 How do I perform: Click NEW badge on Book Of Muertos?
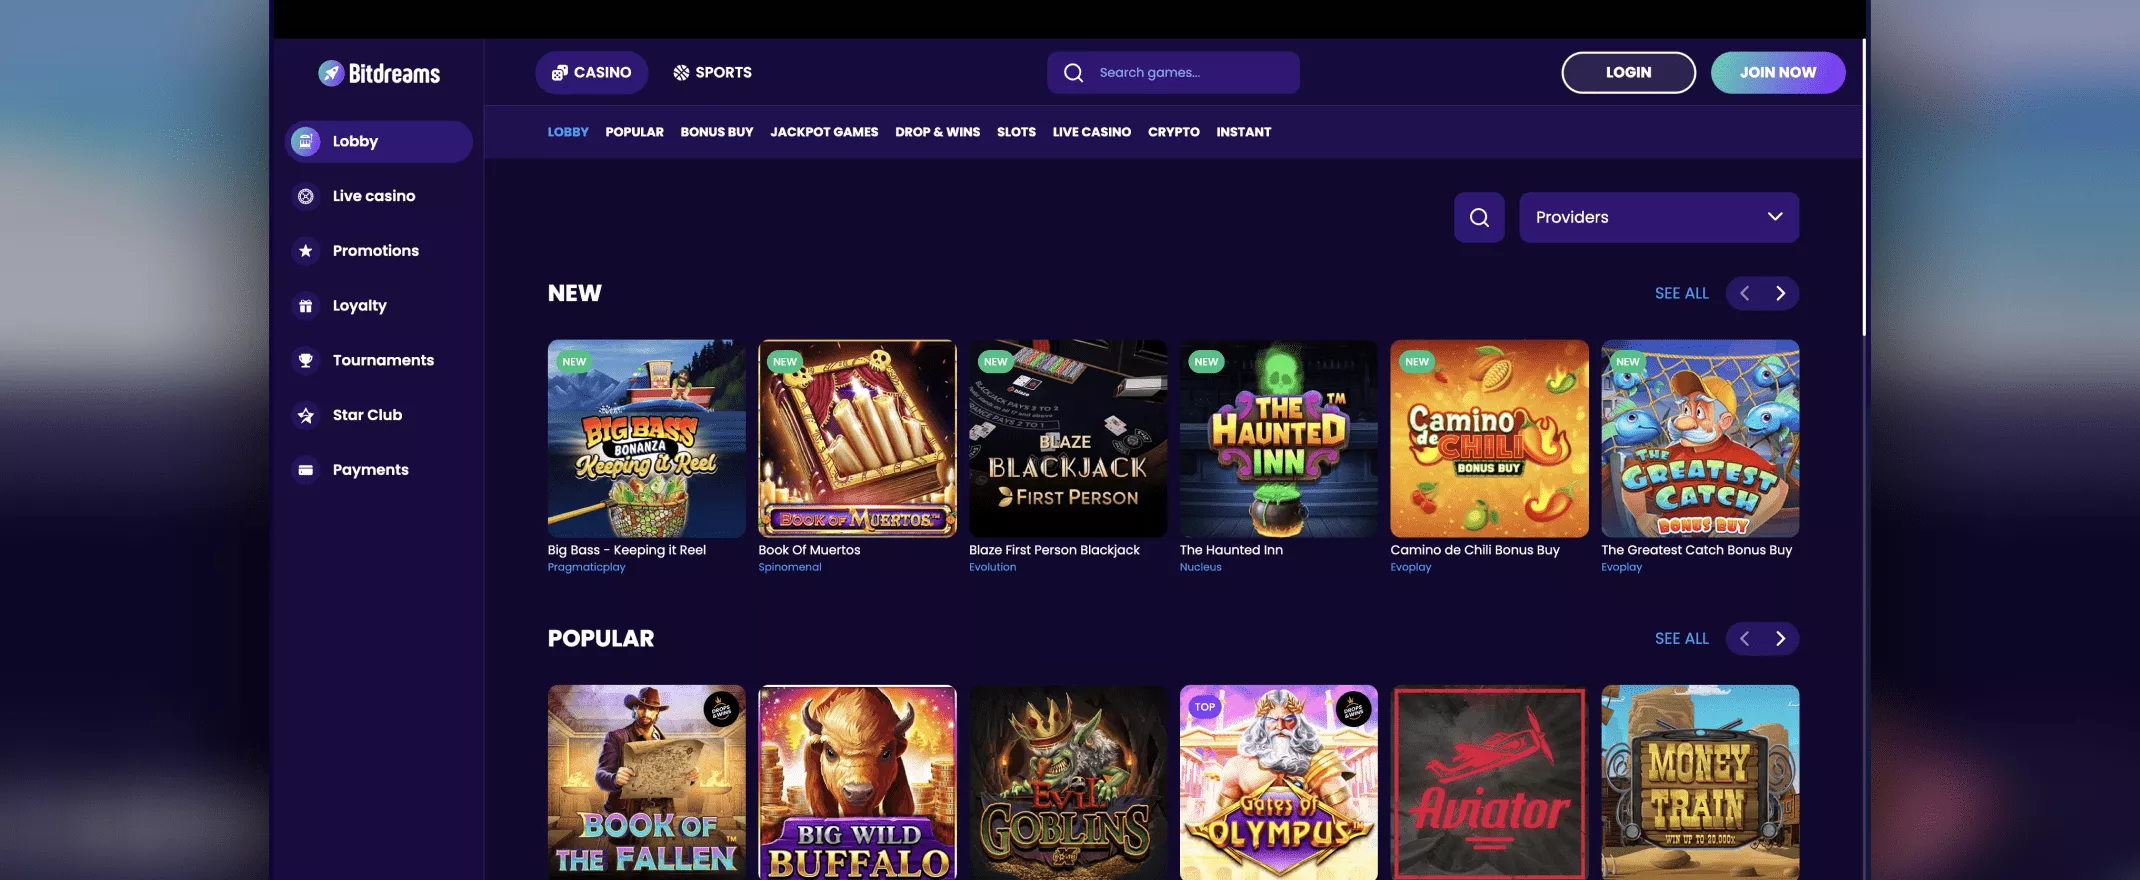(x=785, y=362)
